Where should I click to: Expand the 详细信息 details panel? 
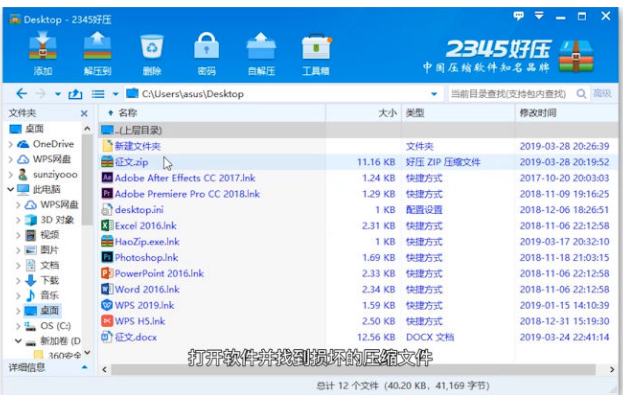[84, 368]
